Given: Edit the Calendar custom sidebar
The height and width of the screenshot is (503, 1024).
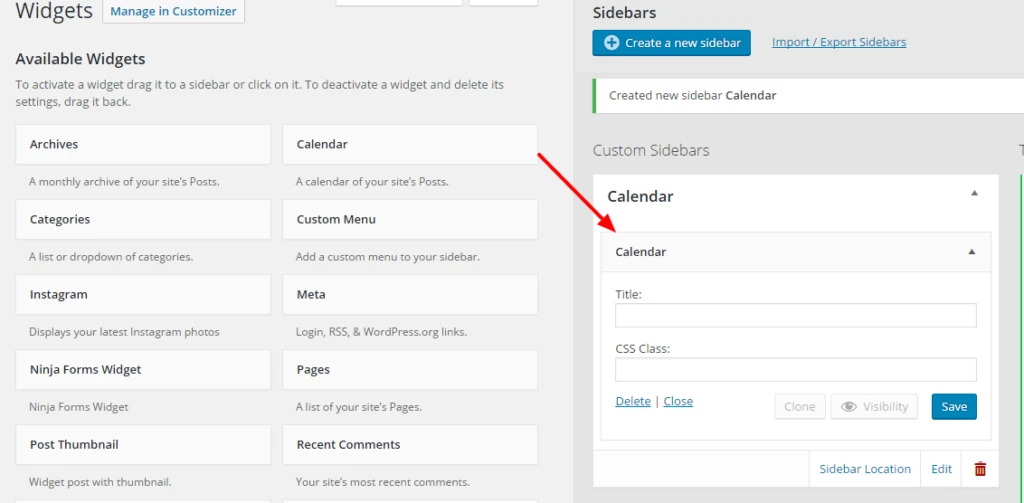Looking at the screenshot, I should [942, 469].
